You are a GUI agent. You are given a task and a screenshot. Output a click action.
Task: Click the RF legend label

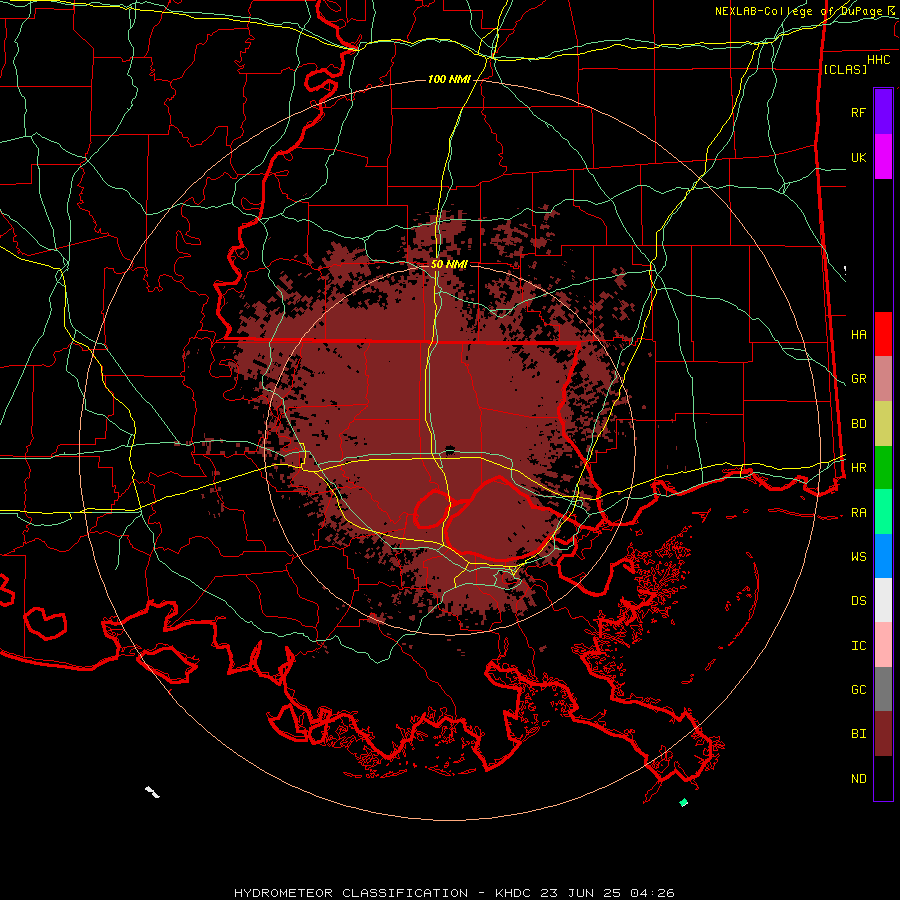click(x=858, y=112)
